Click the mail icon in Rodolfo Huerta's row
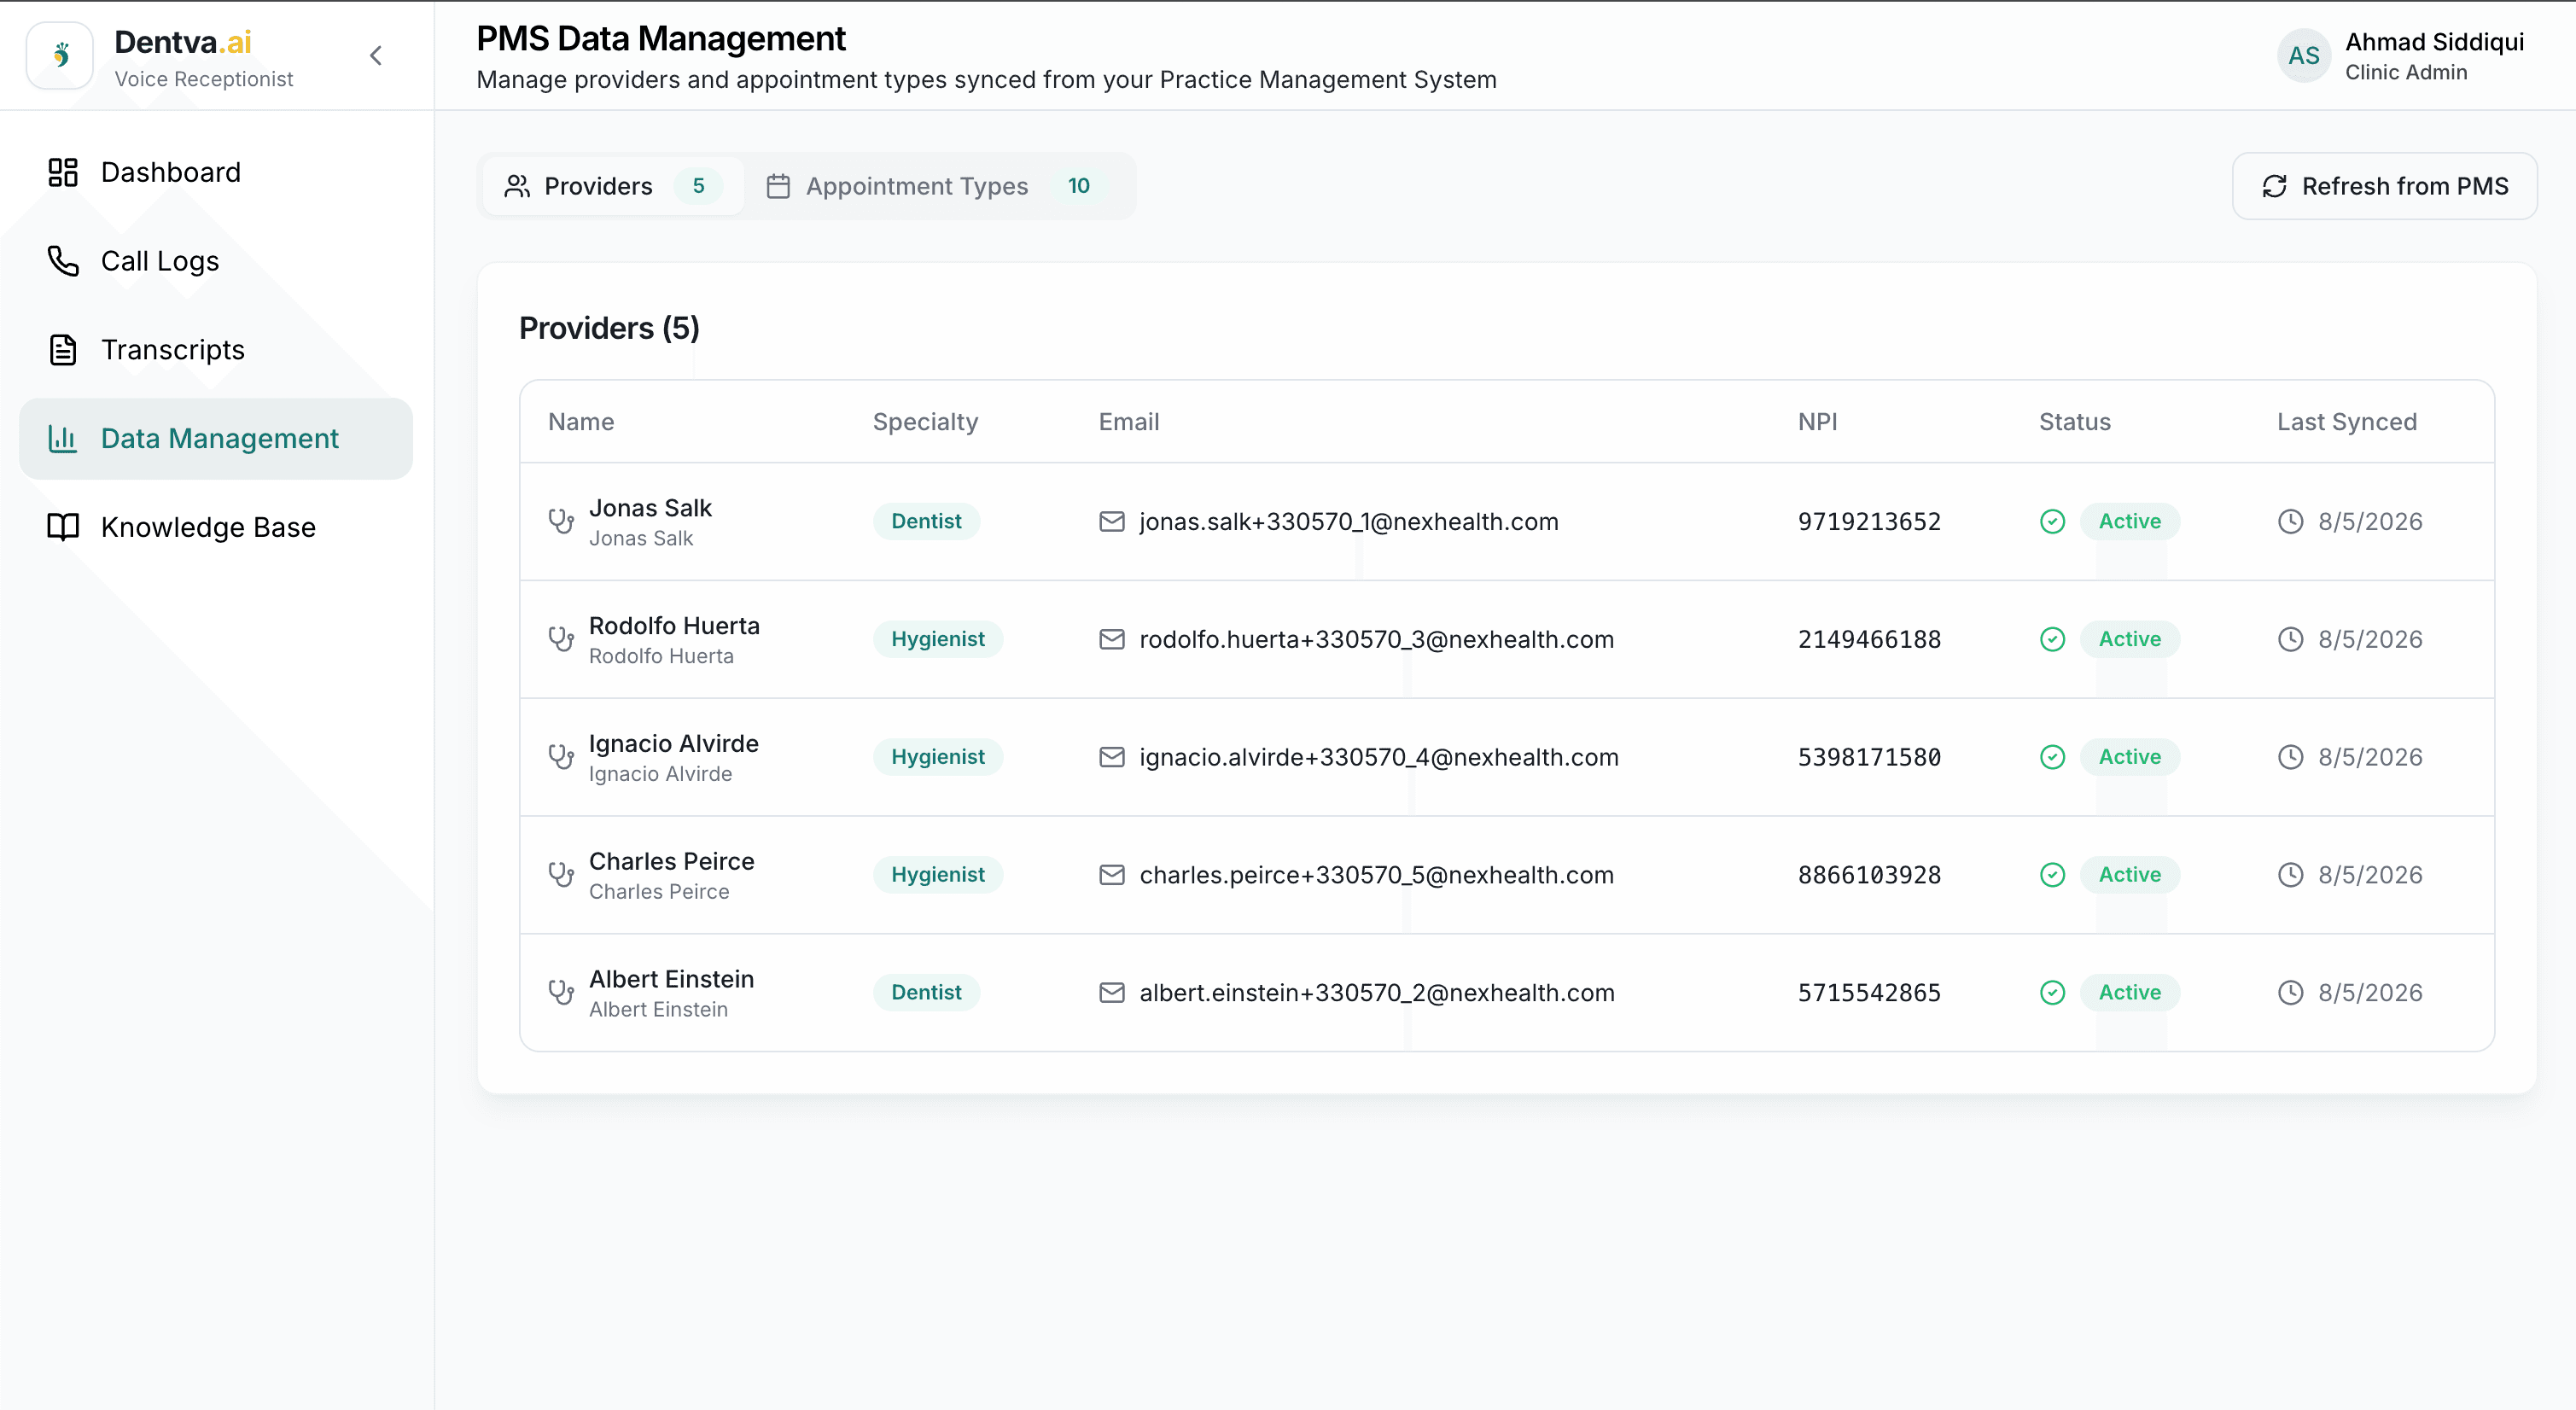Viewport: 2576px width, 1410px height. [x=1112, y=639]
